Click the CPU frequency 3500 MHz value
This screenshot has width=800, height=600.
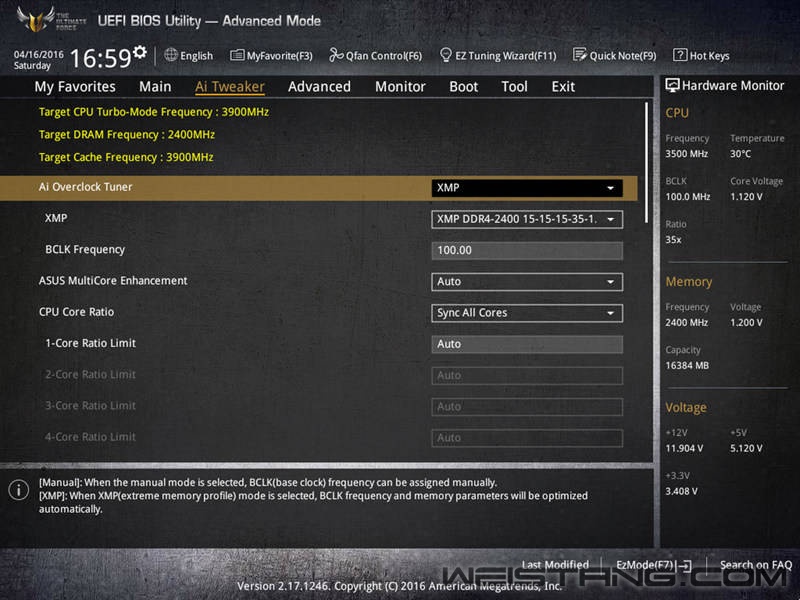686,154
